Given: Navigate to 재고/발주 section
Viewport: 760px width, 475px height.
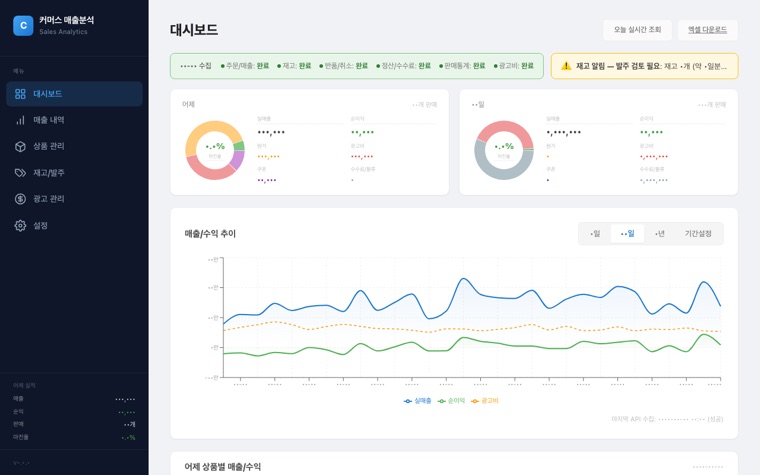Looking at the screenshot, I should [74, 173].
